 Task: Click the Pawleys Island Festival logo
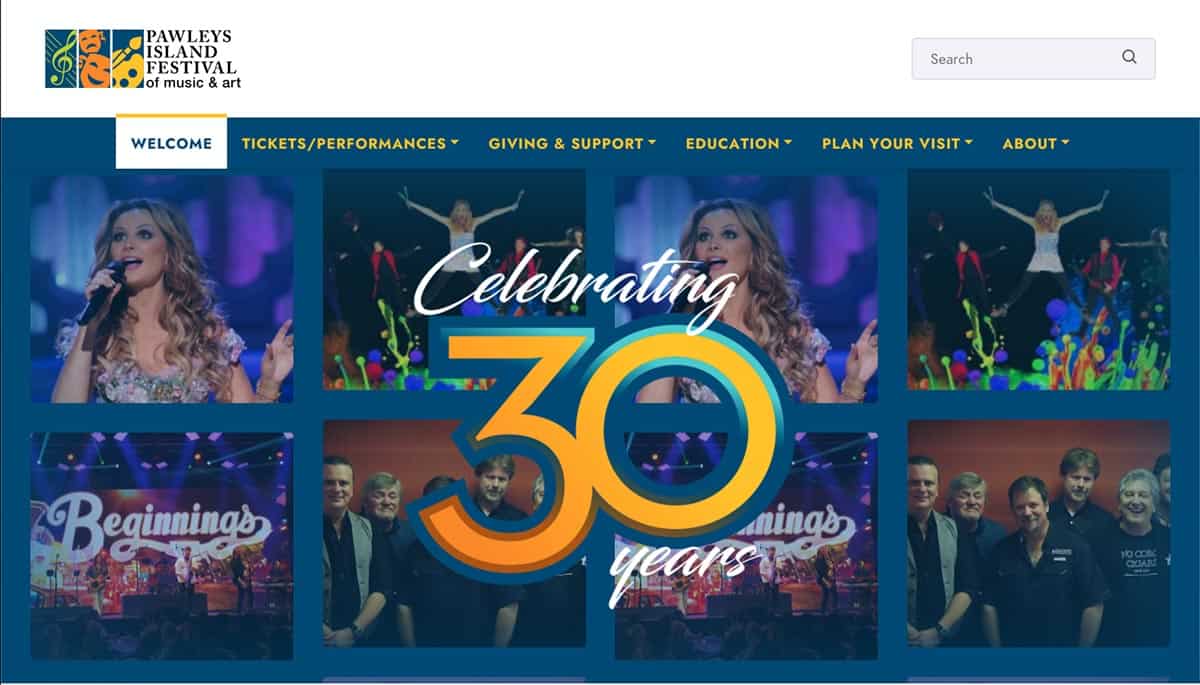(143, 59)
